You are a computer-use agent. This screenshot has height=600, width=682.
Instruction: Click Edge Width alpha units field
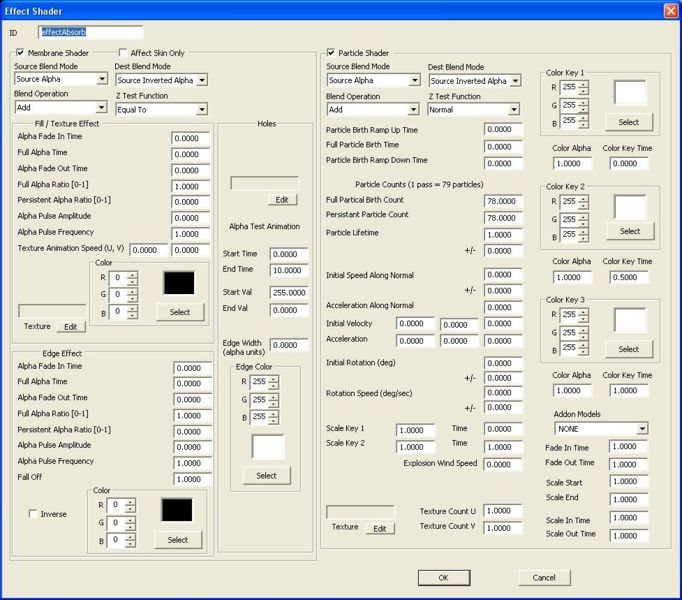pos(289,345)
